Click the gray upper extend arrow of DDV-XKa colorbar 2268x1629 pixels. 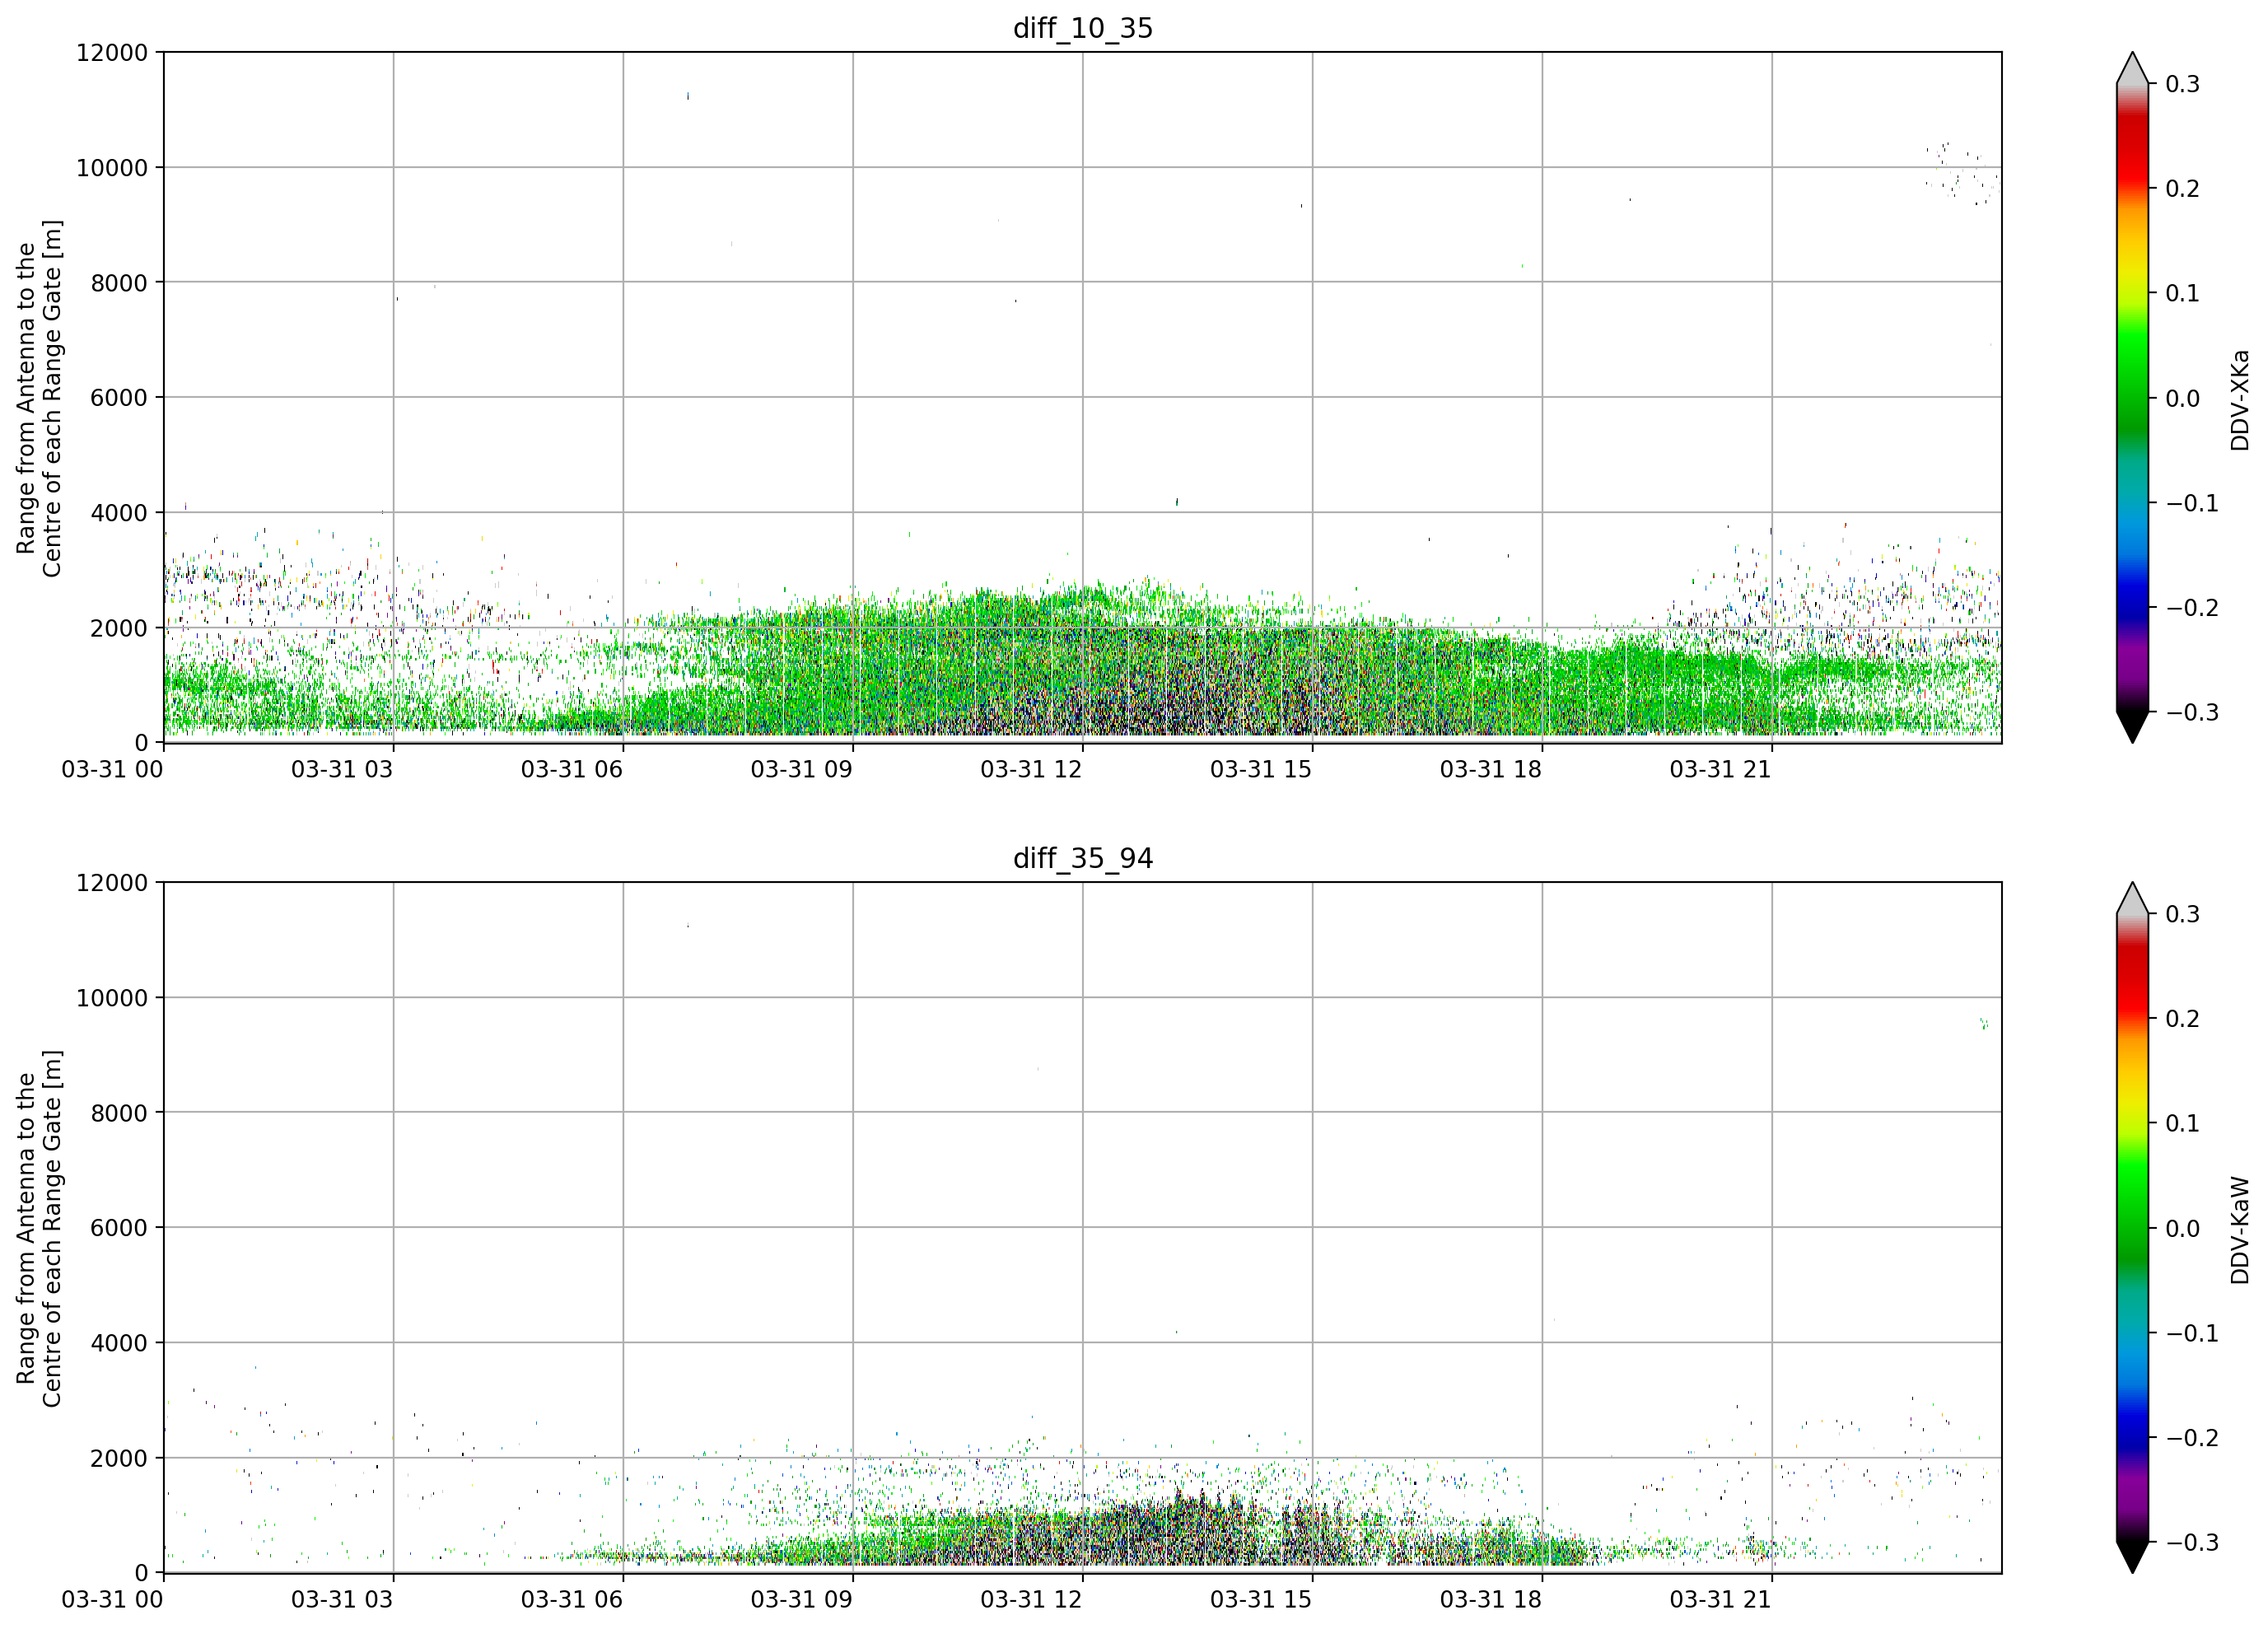tap(2132, 70)
